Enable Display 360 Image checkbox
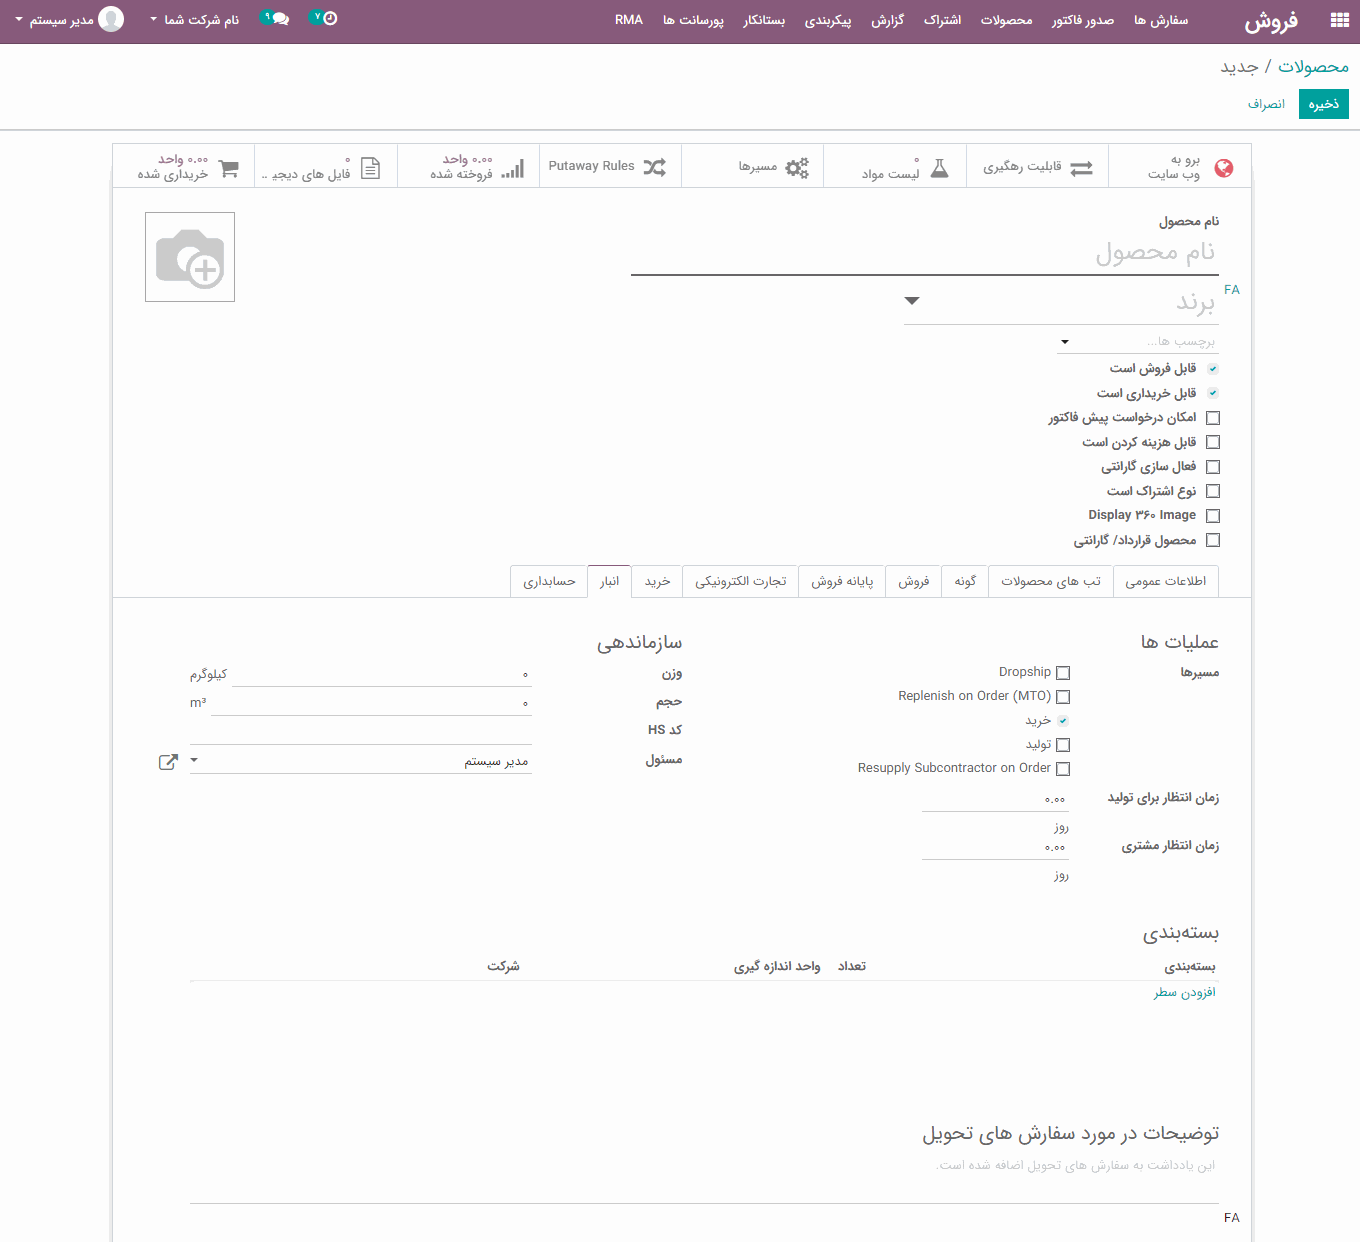Screen dimensions: 1360x1242 pos(1213,515)
